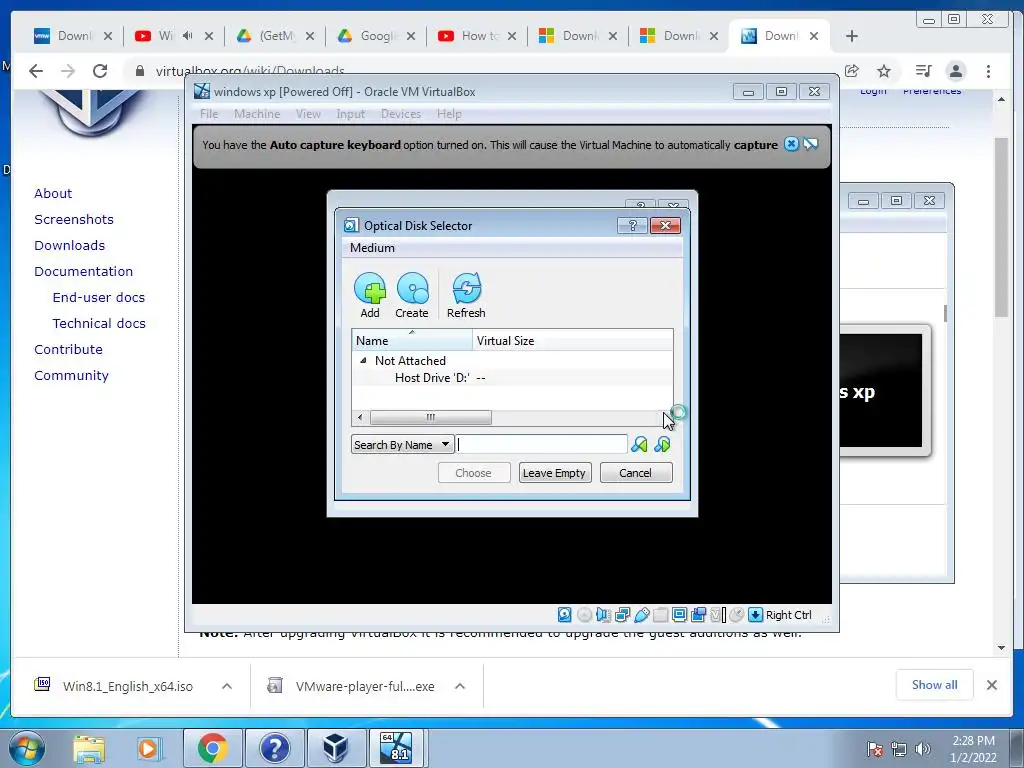Open the Devices menu in VM window
Screen dimensions: 1024x768
coord(400,114)
